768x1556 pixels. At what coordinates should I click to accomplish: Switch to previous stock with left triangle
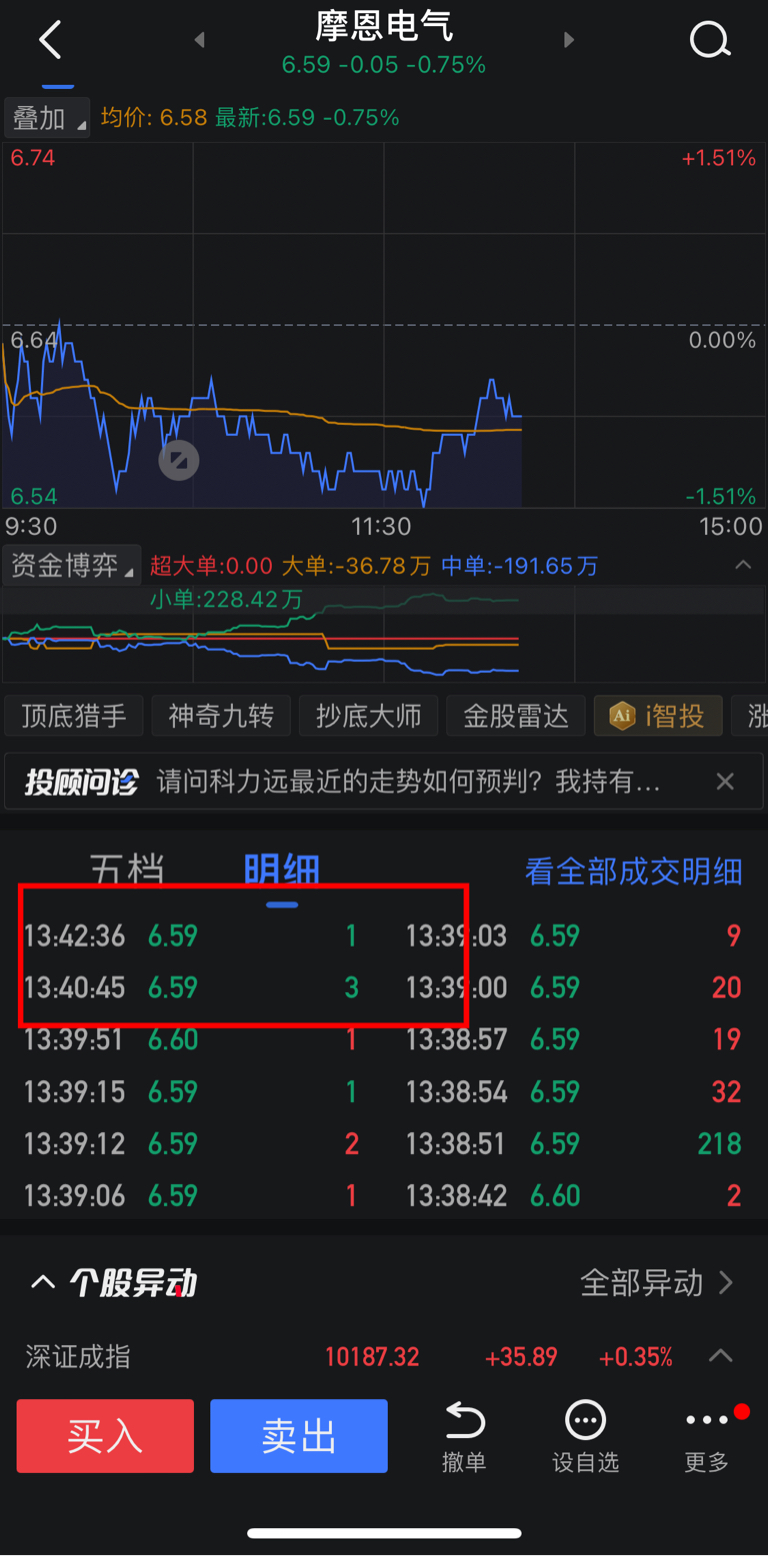point(199,40)
